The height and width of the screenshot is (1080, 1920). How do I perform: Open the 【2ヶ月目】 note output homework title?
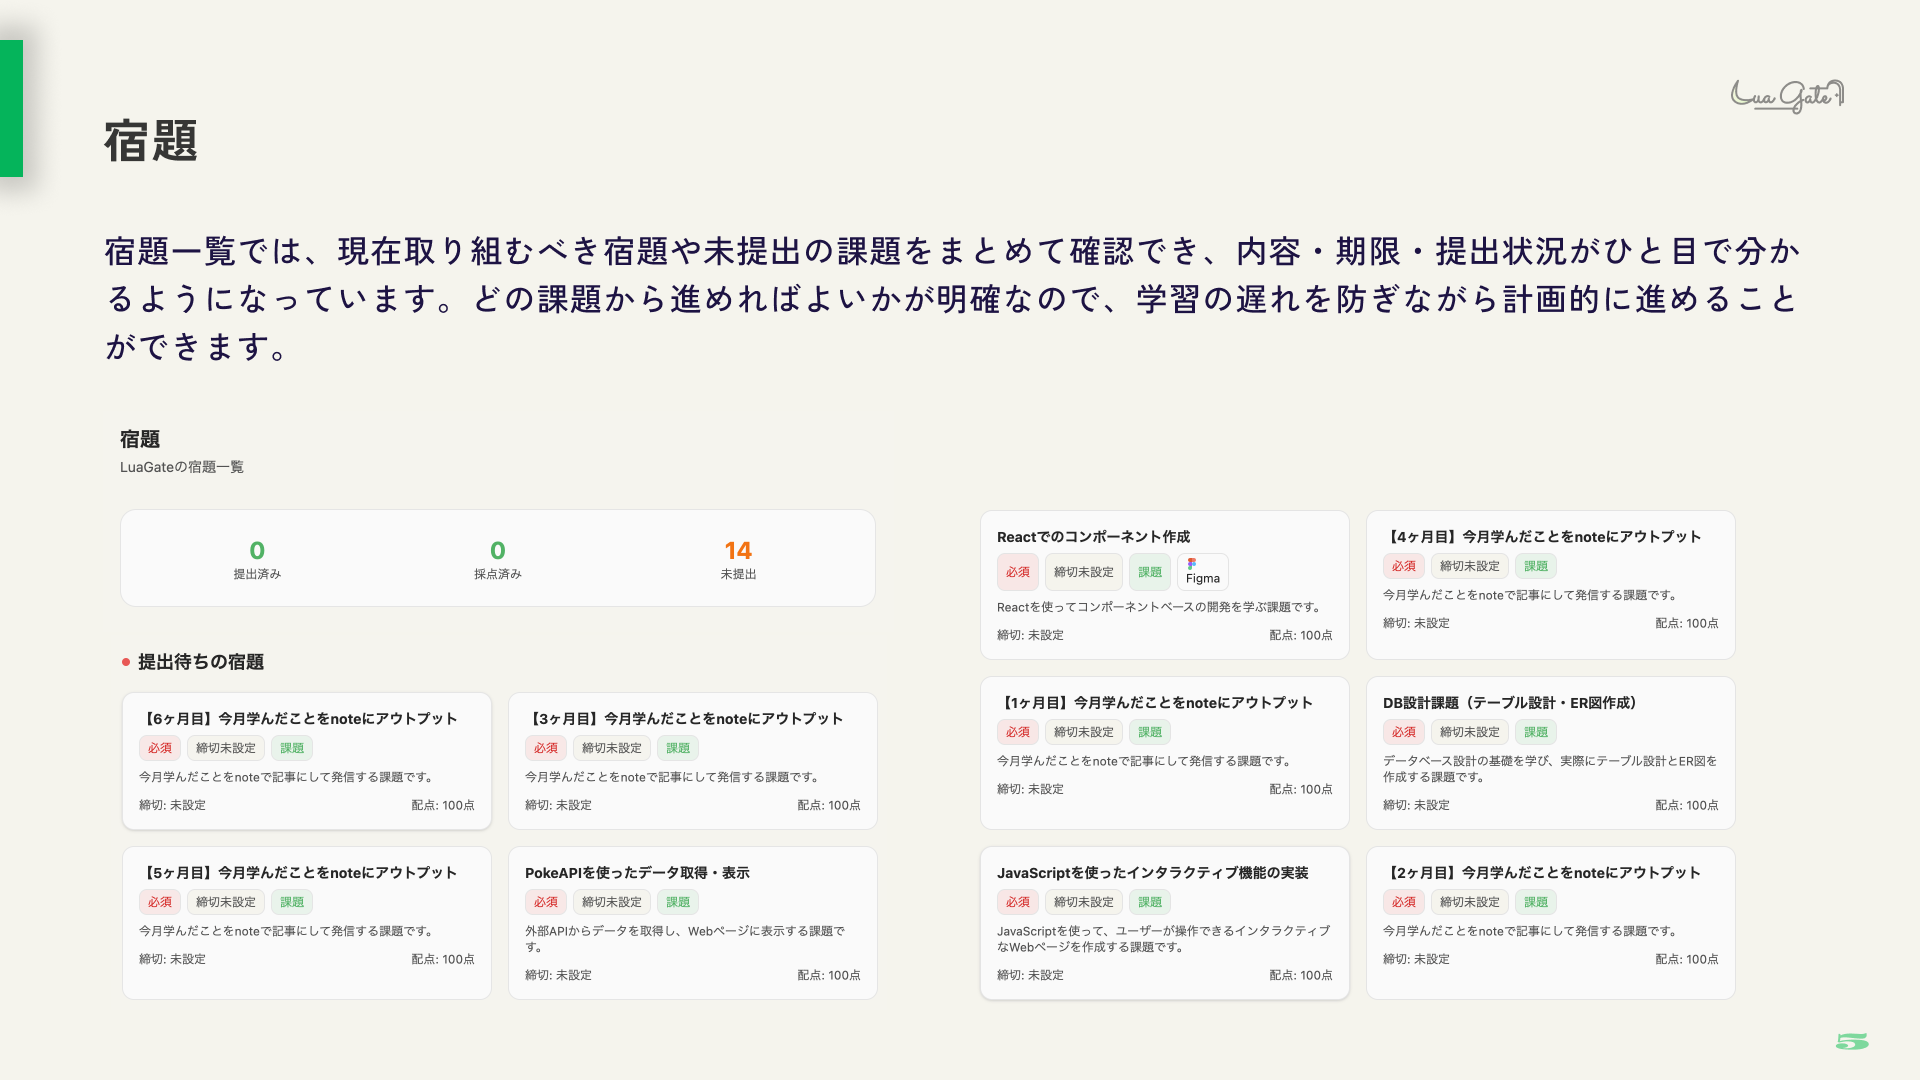point(1541,873)
